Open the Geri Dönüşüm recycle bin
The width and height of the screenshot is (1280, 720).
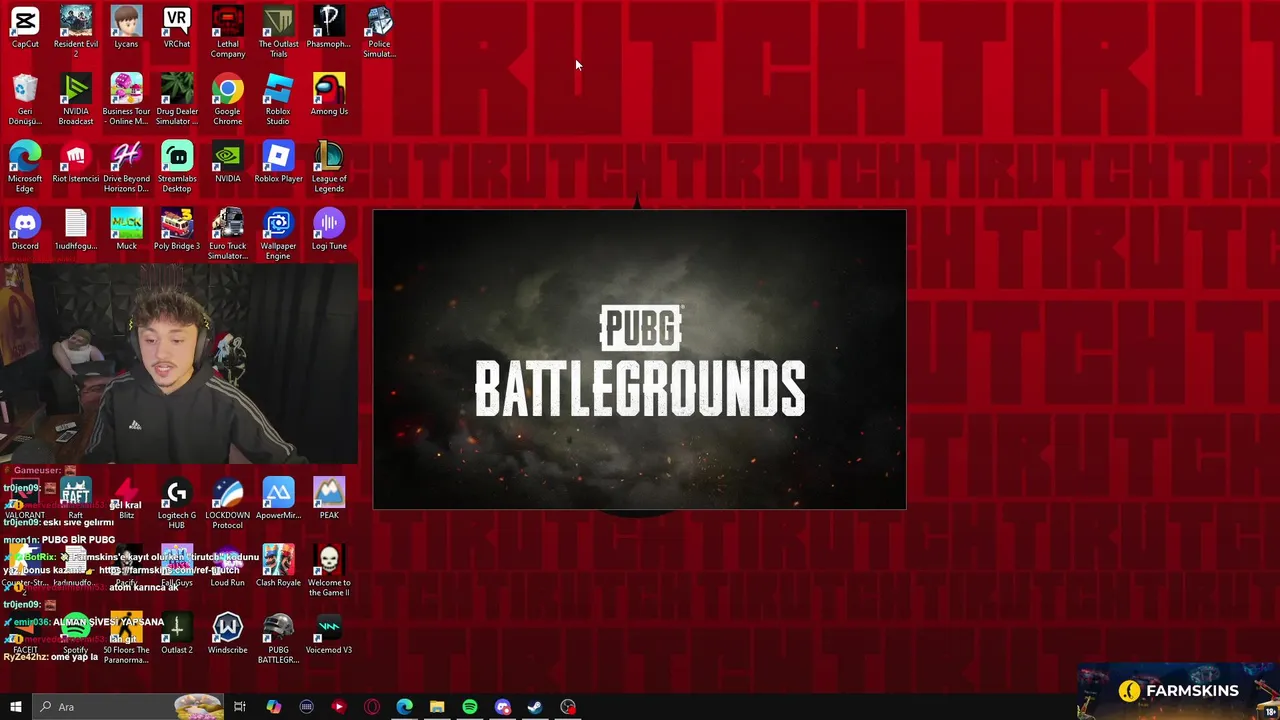(x=25, y=99)
